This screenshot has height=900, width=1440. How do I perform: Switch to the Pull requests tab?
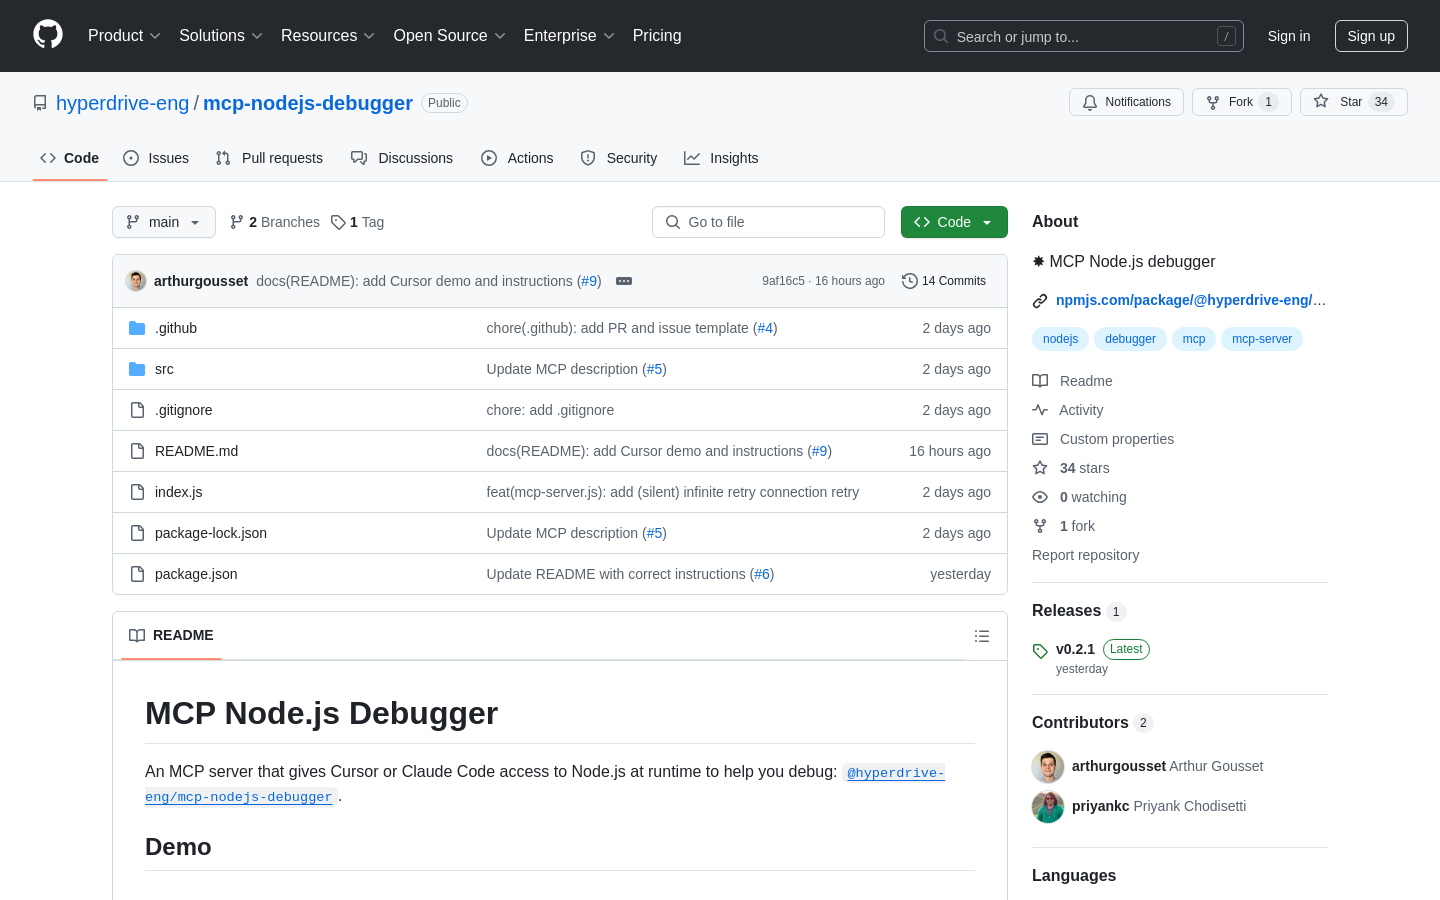pos(269,158)
